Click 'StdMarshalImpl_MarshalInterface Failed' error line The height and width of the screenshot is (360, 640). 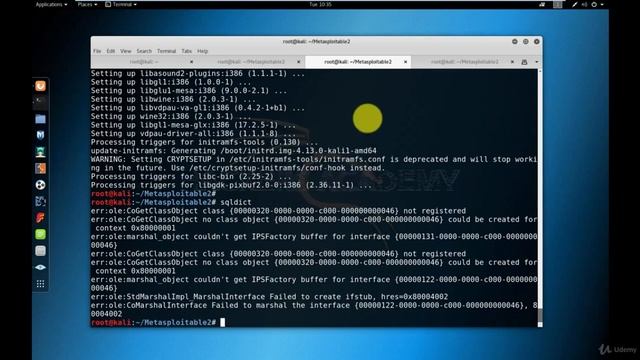click(269, 297)
